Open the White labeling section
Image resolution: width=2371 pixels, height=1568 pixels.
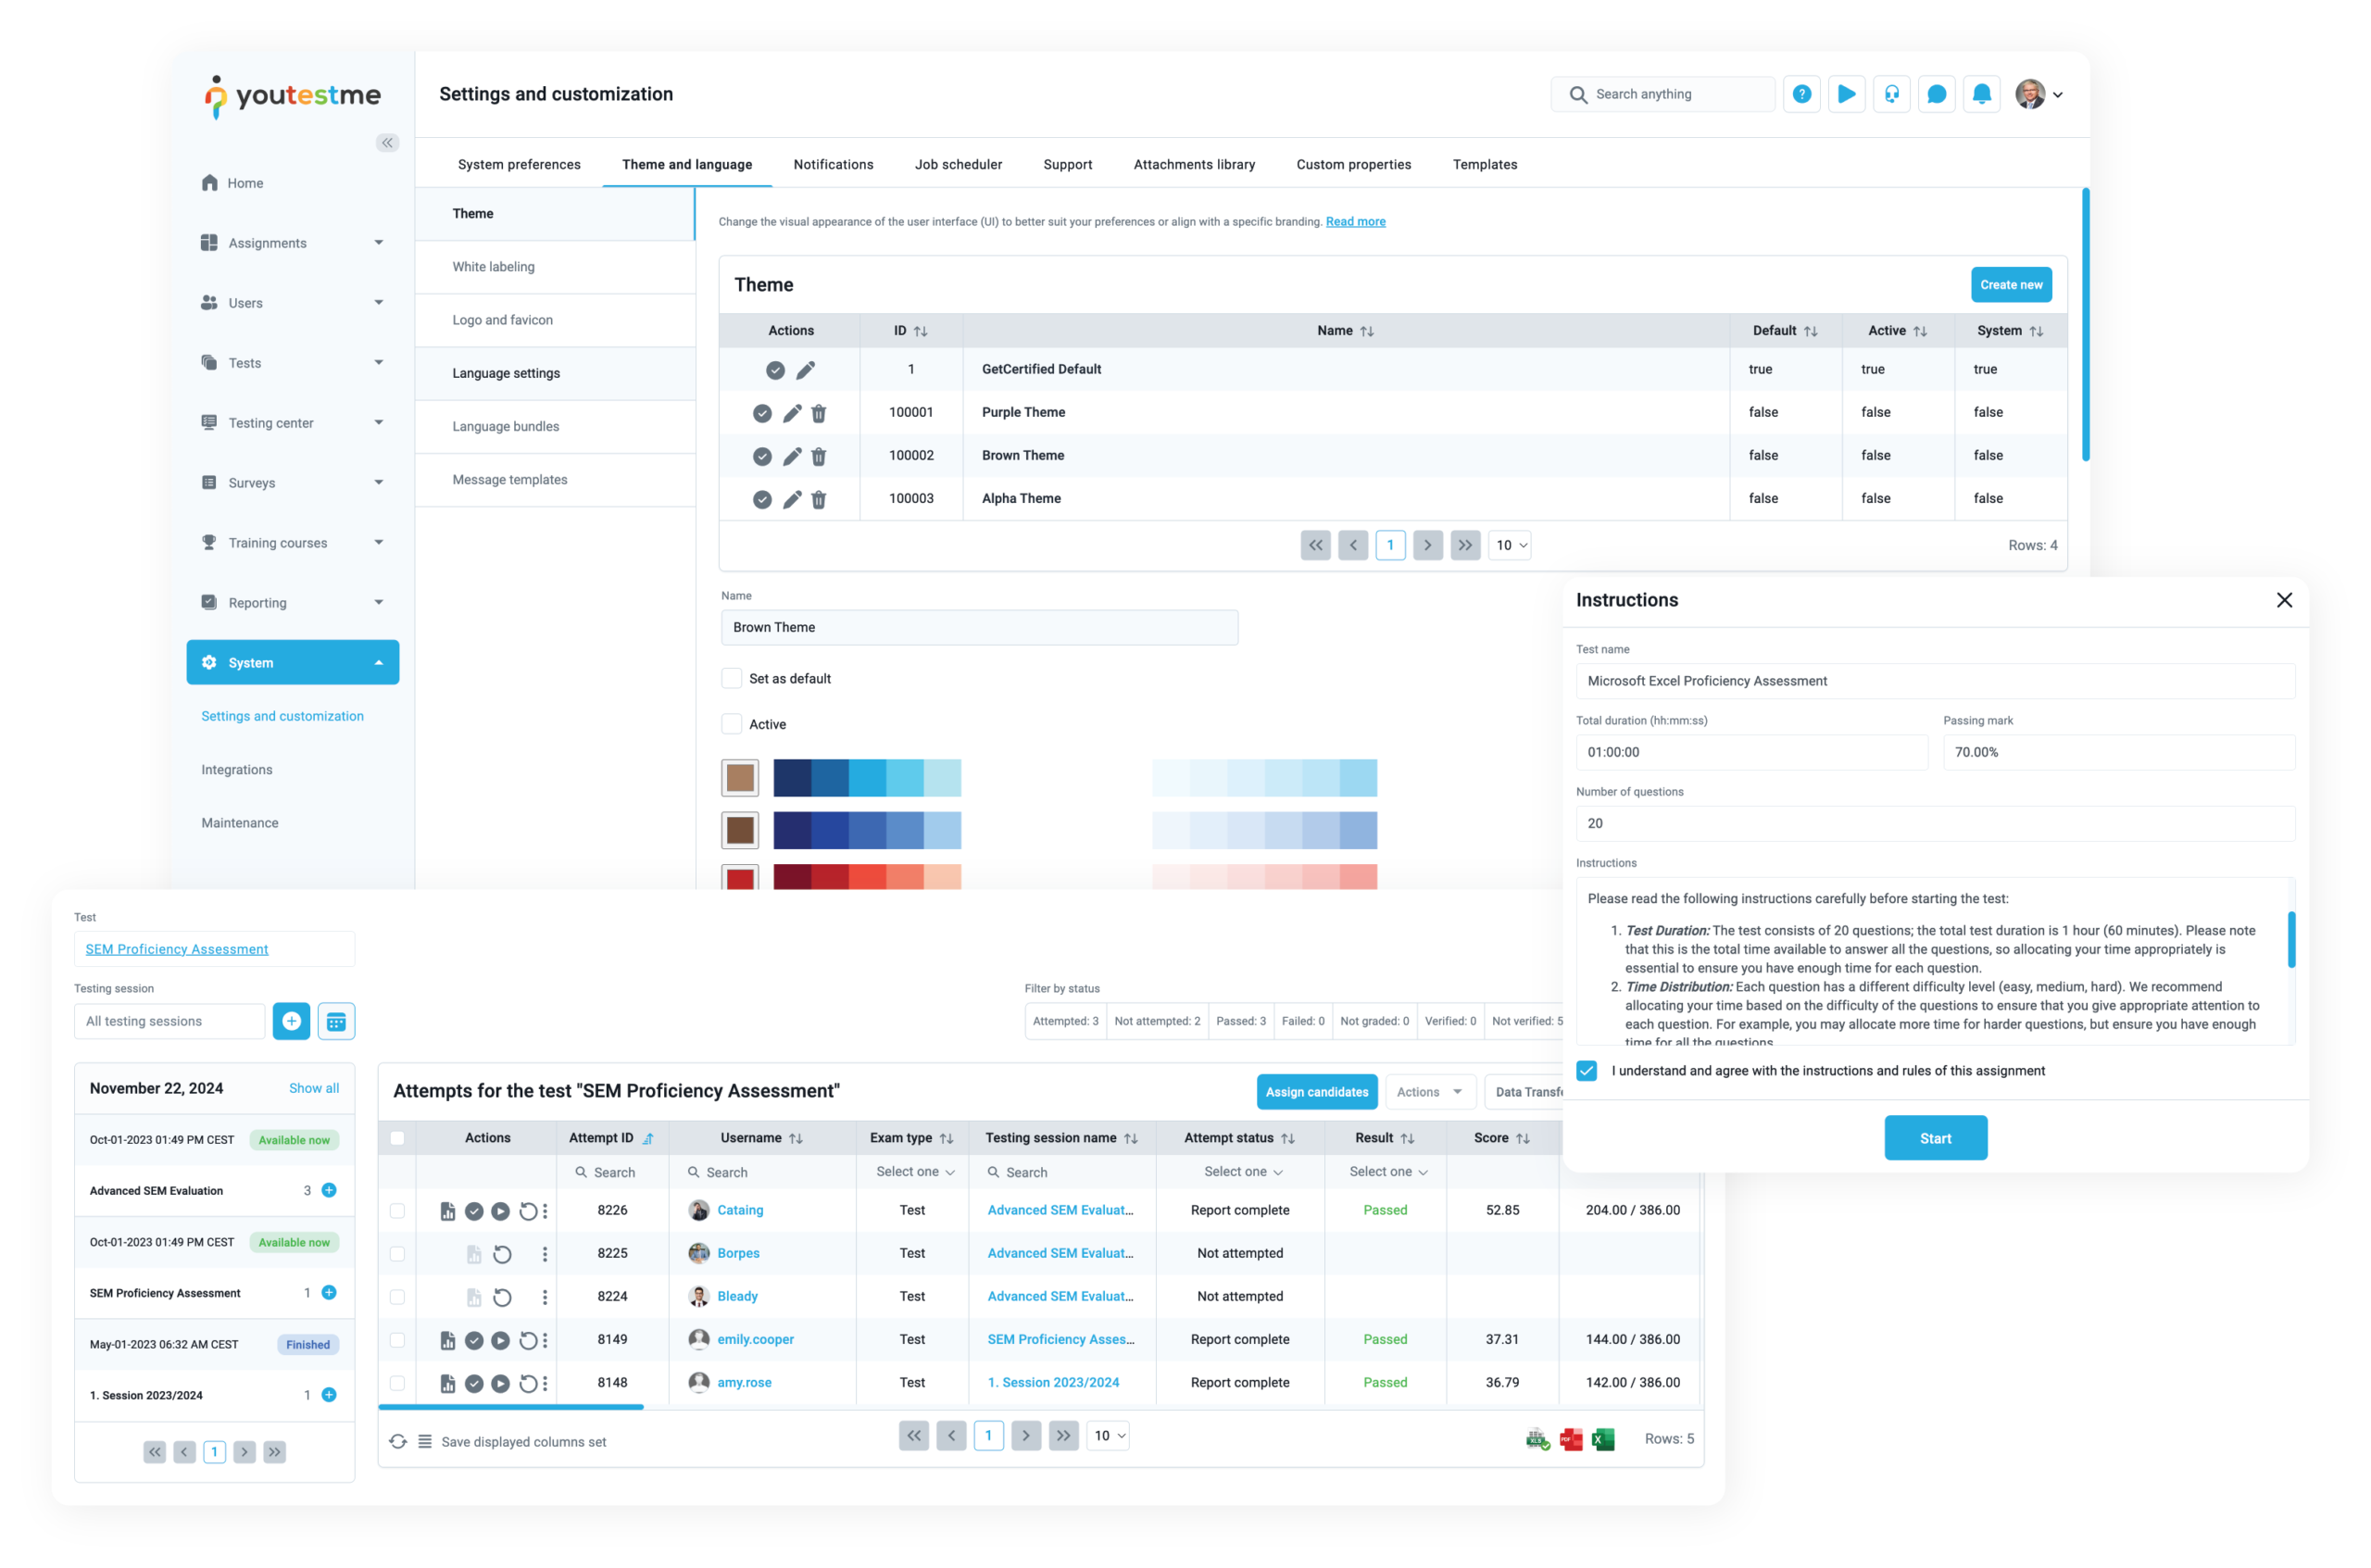493,267
